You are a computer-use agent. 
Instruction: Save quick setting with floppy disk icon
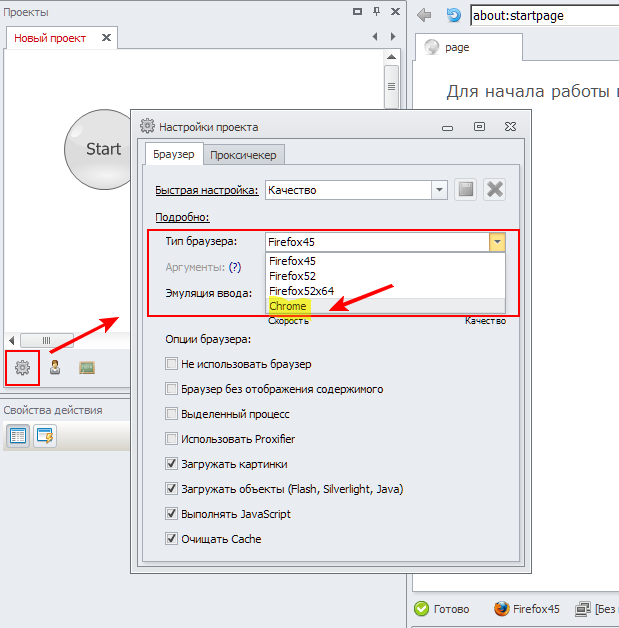point(466,189)
